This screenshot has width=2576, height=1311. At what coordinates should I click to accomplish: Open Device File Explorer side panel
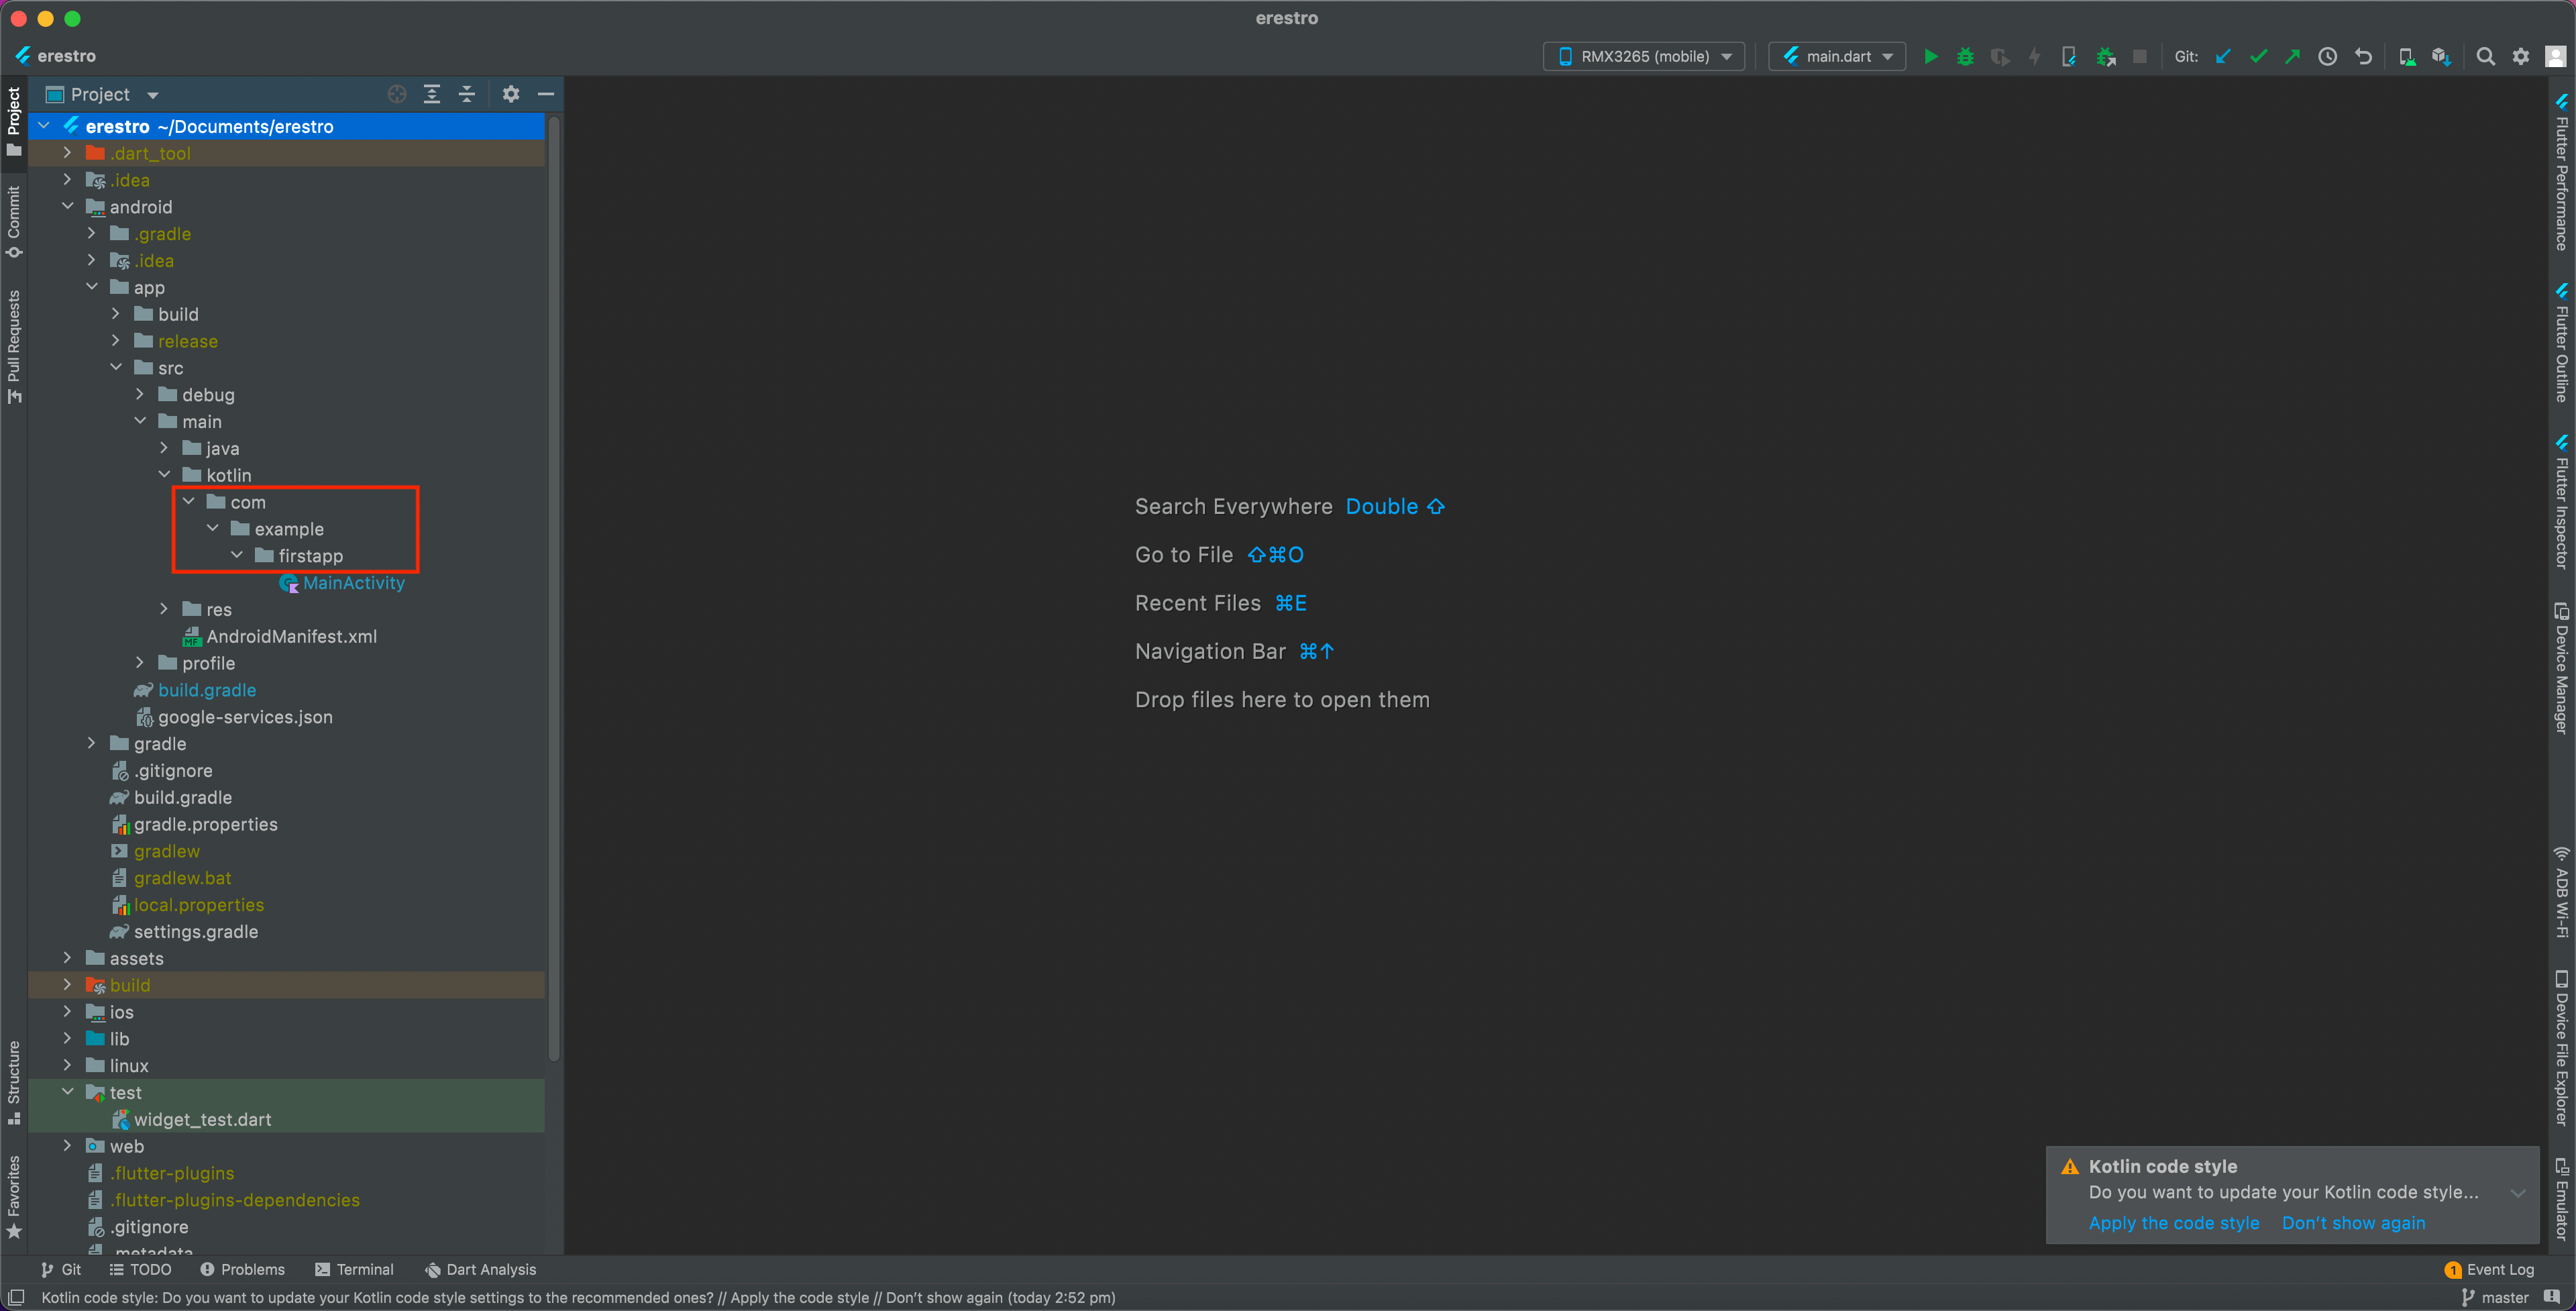click(x=2561, y=1048)
